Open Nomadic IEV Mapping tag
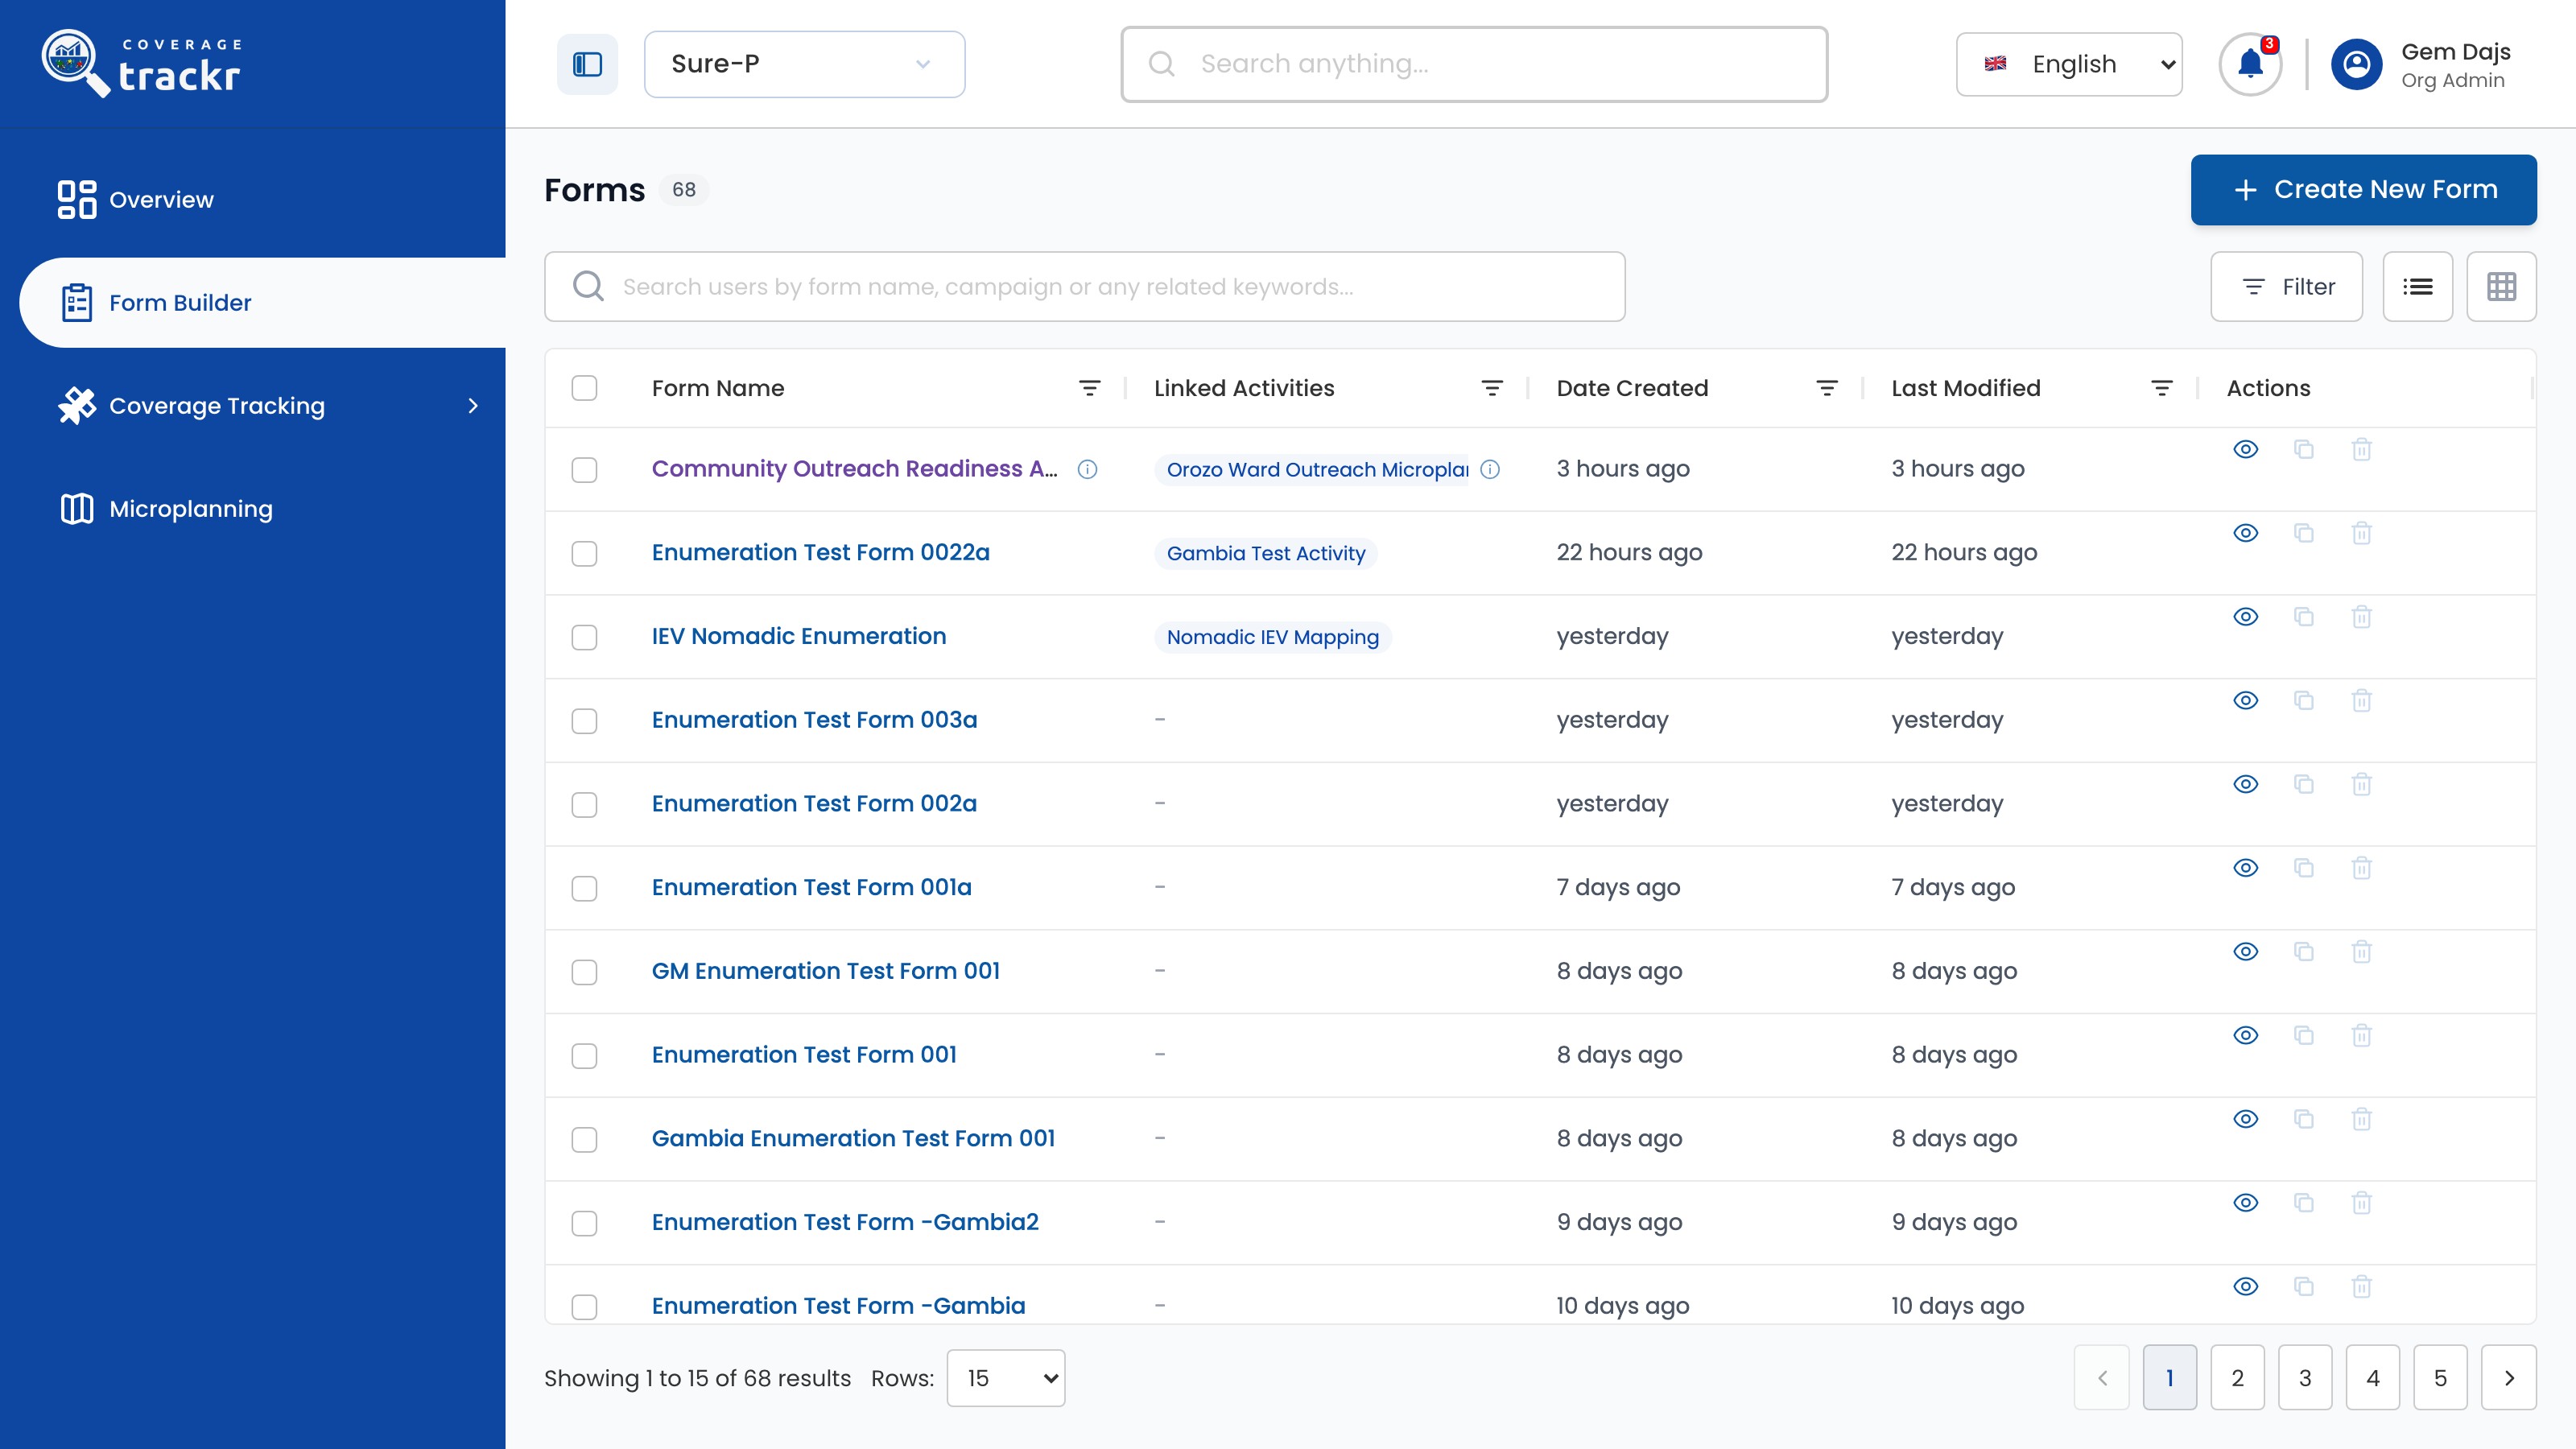The image size is (2576, 1449). pos(1273,638)
